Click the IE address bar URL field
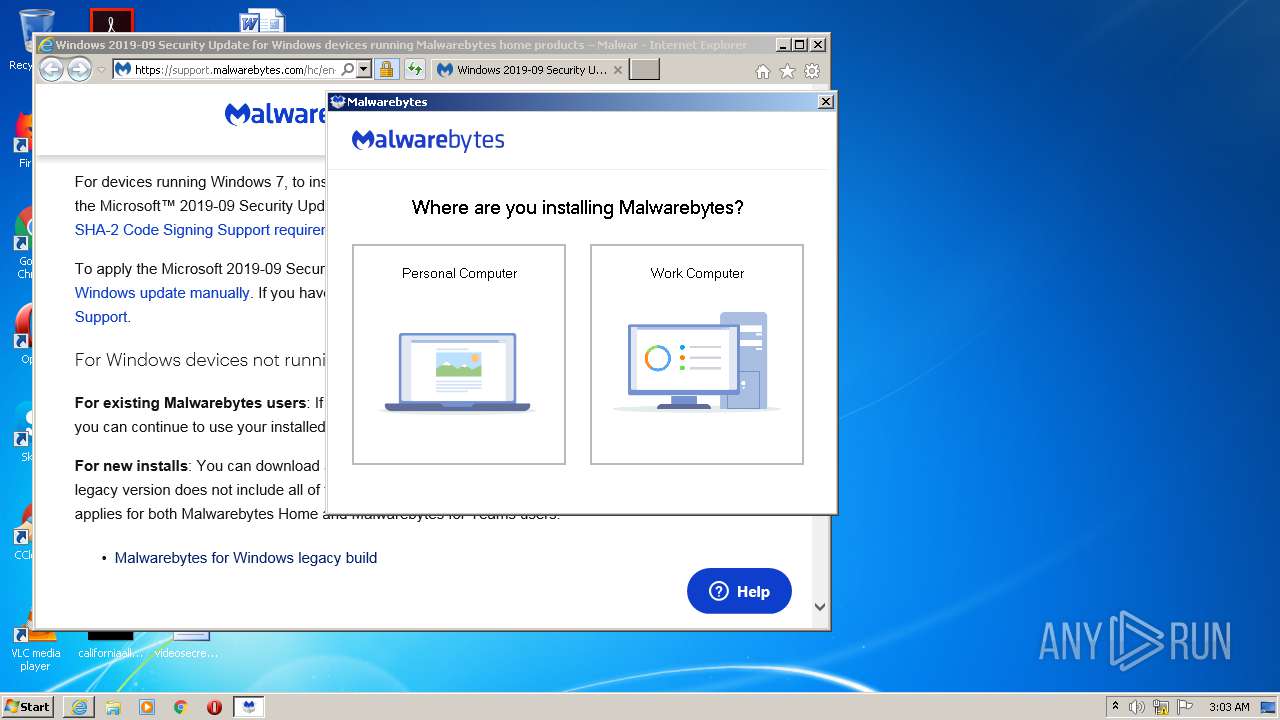 (x=235, y=70)
